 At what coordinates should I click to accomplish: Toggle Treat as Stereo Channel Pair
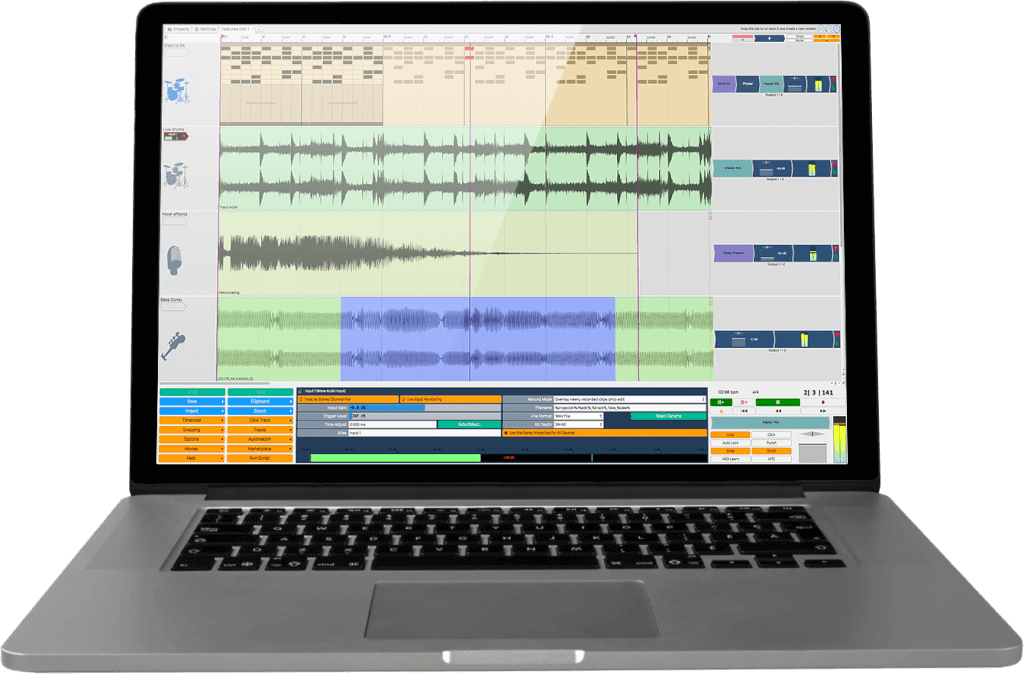coord(346,399)
